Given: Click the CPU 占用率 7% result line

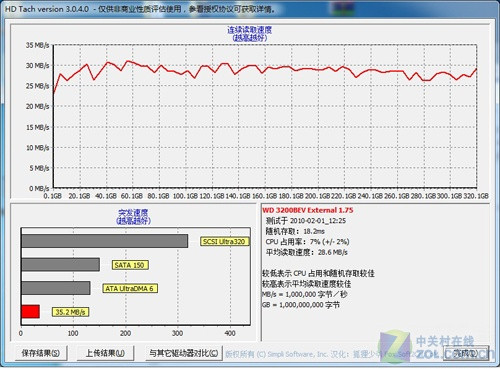Looking at the screenshot, I should coord(307,242).
